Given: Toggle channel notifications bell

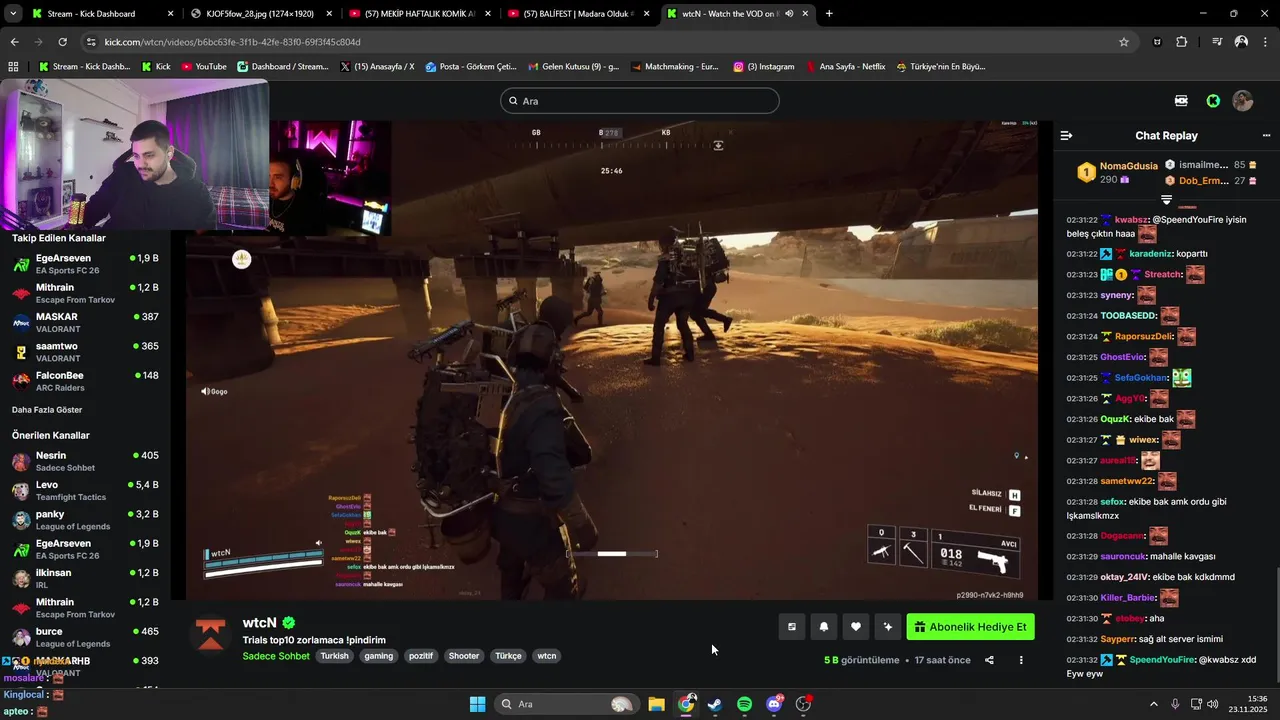Looking at the screenshot, I should [x=824, y=627].
